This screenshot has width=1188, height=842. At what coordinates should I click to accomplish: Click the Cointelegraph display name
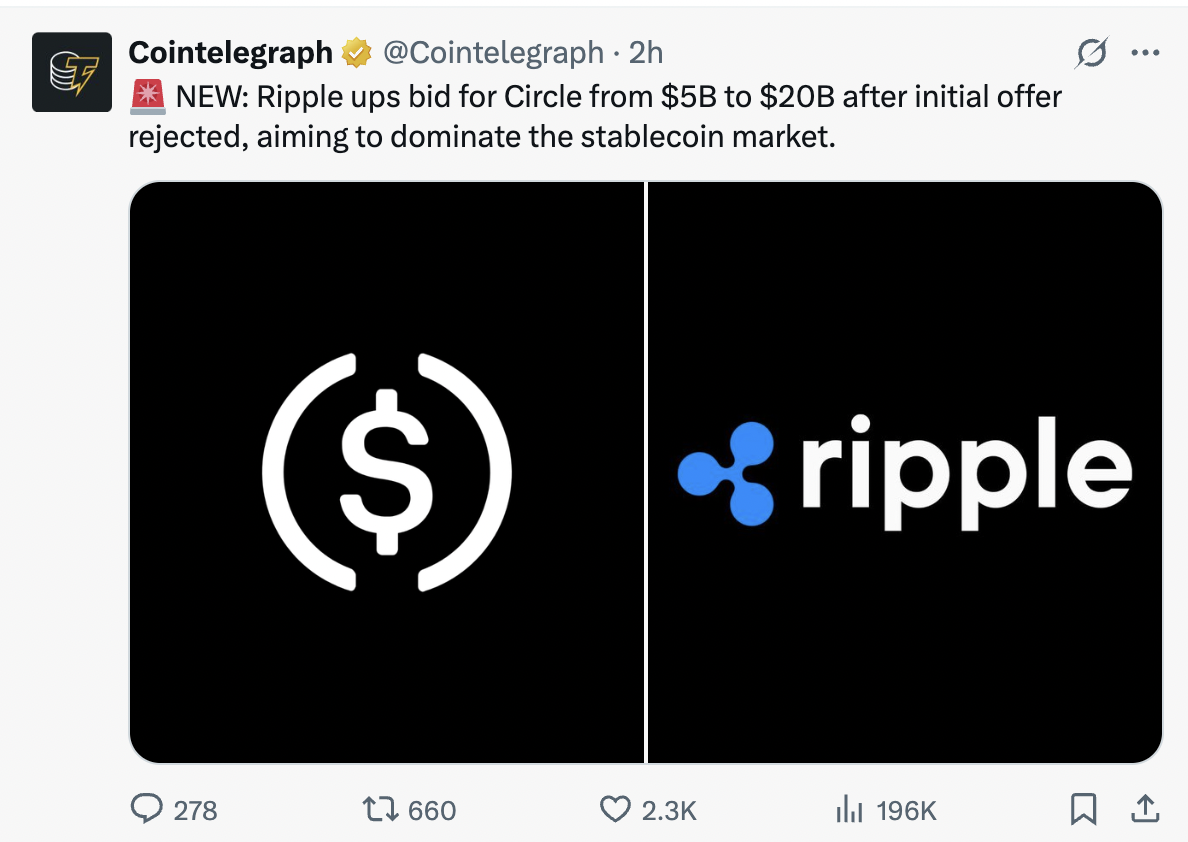click(230, 52)
